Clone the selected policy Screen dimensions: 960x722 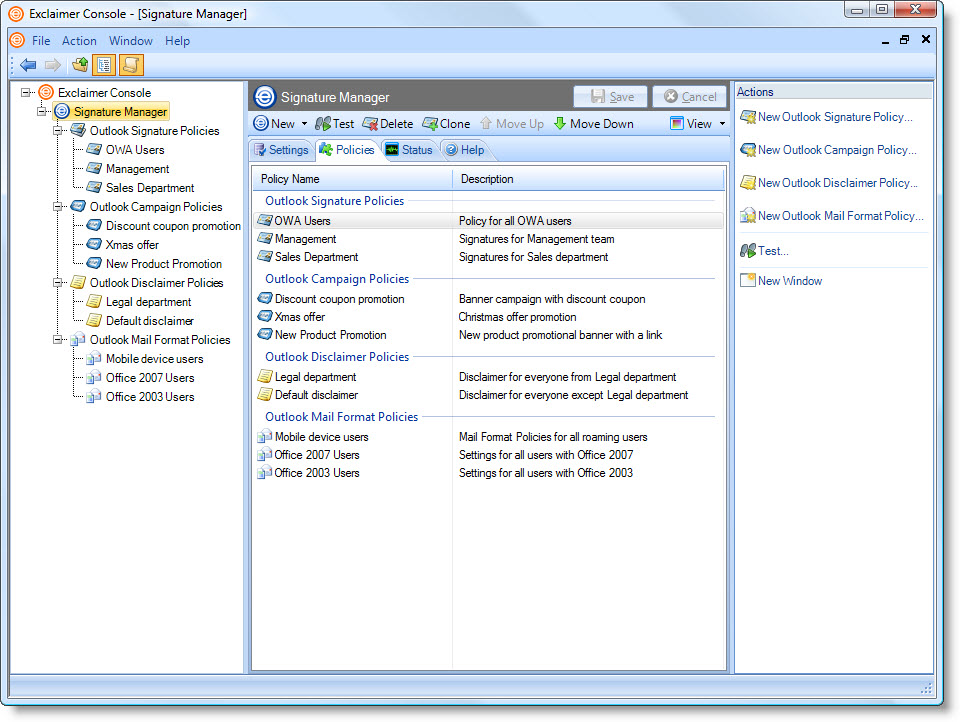[x=446, y=124]
